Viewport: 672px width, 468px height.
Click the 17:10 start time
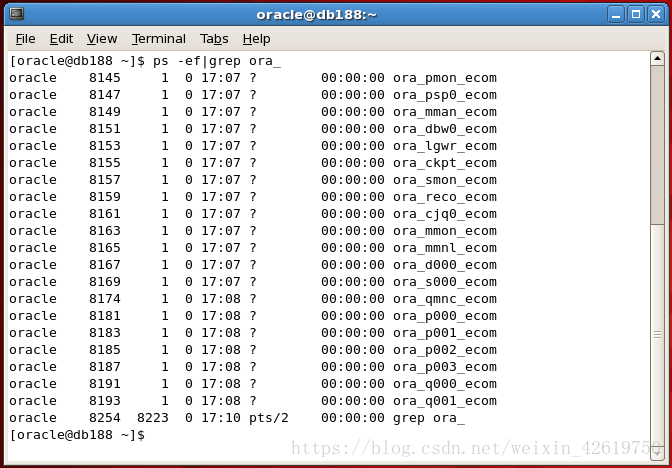point(221,418)
